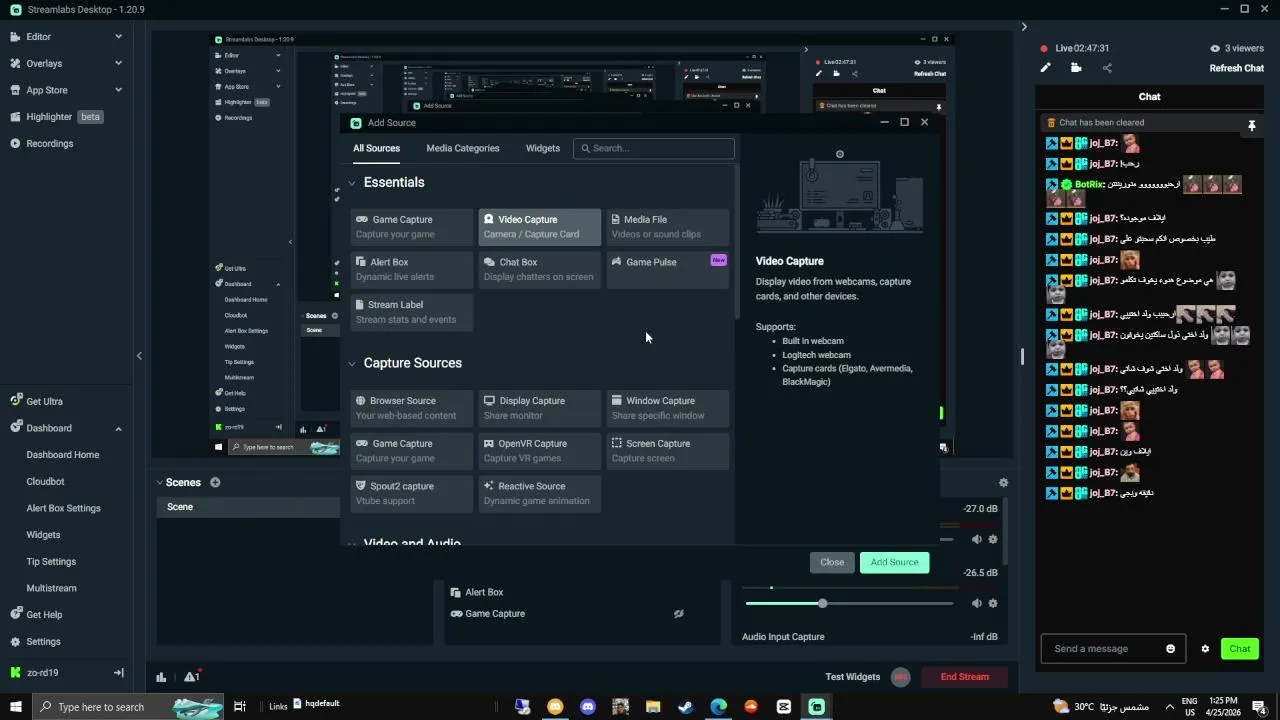Open Dashboard Home in sidebar

coord(63,455)
